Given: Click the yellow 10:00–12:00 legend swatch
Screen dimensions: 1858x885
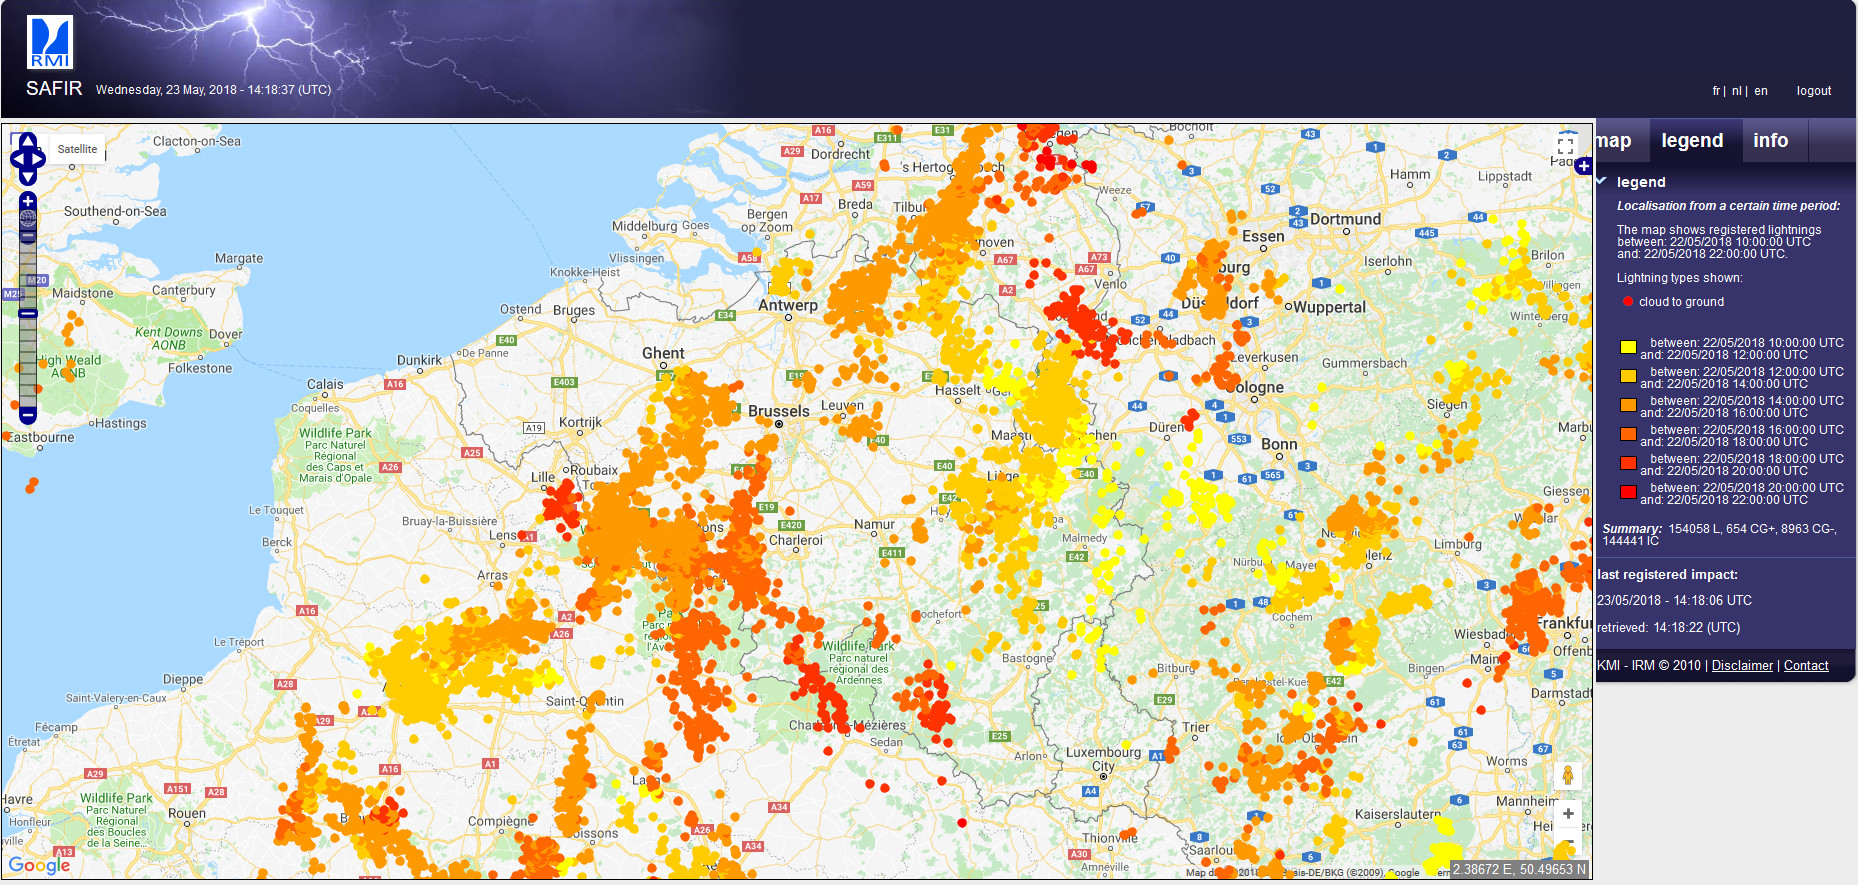Looking at the screenshot, I should coord(1628,348).
